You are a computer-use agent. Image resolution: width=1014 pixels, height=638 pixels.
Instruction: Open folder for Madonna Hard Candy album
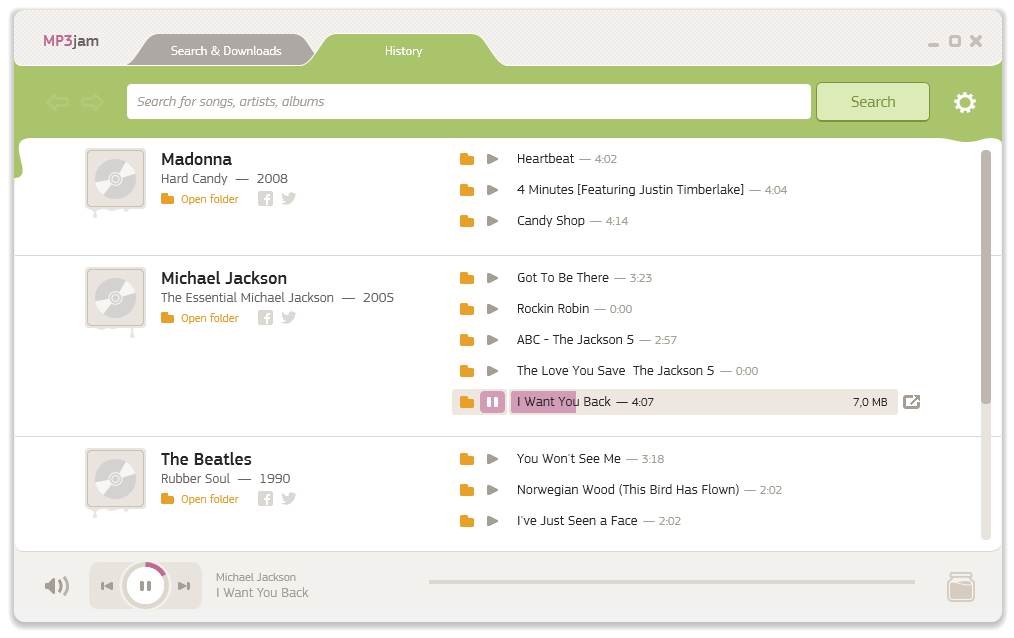pos(200,199)
